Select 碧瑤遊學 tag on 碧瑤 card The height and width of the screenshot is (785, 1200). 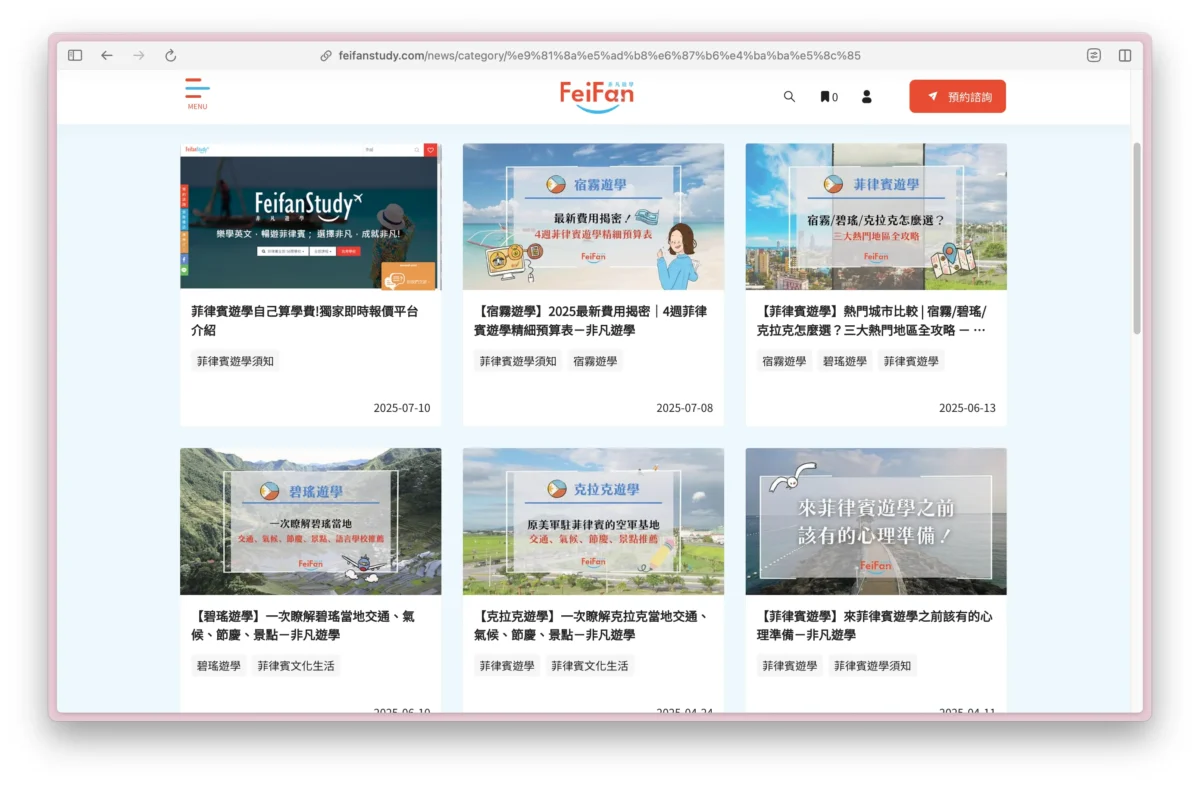point(219,666)
